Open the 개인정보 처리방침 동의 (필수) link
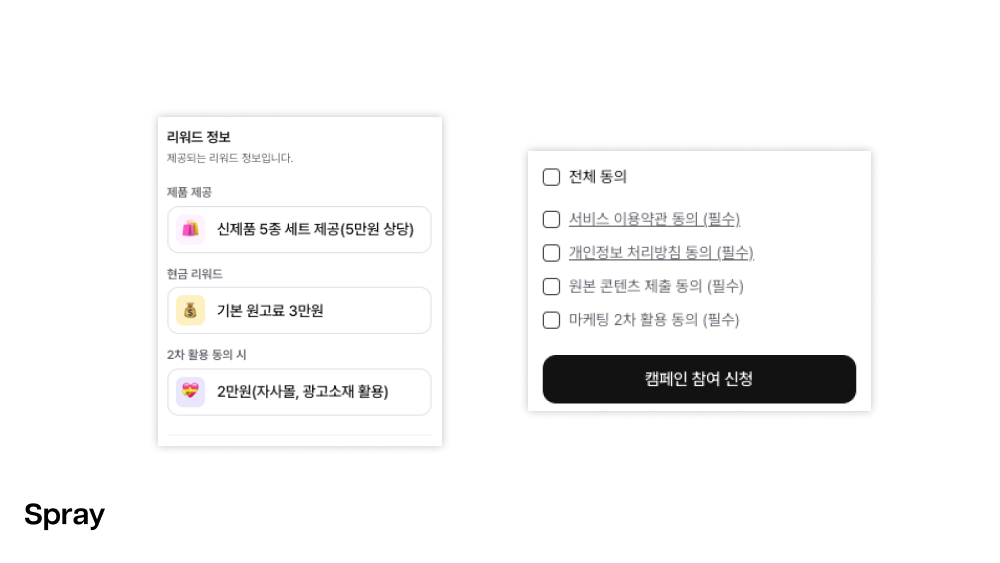 [x=661, y=253]
